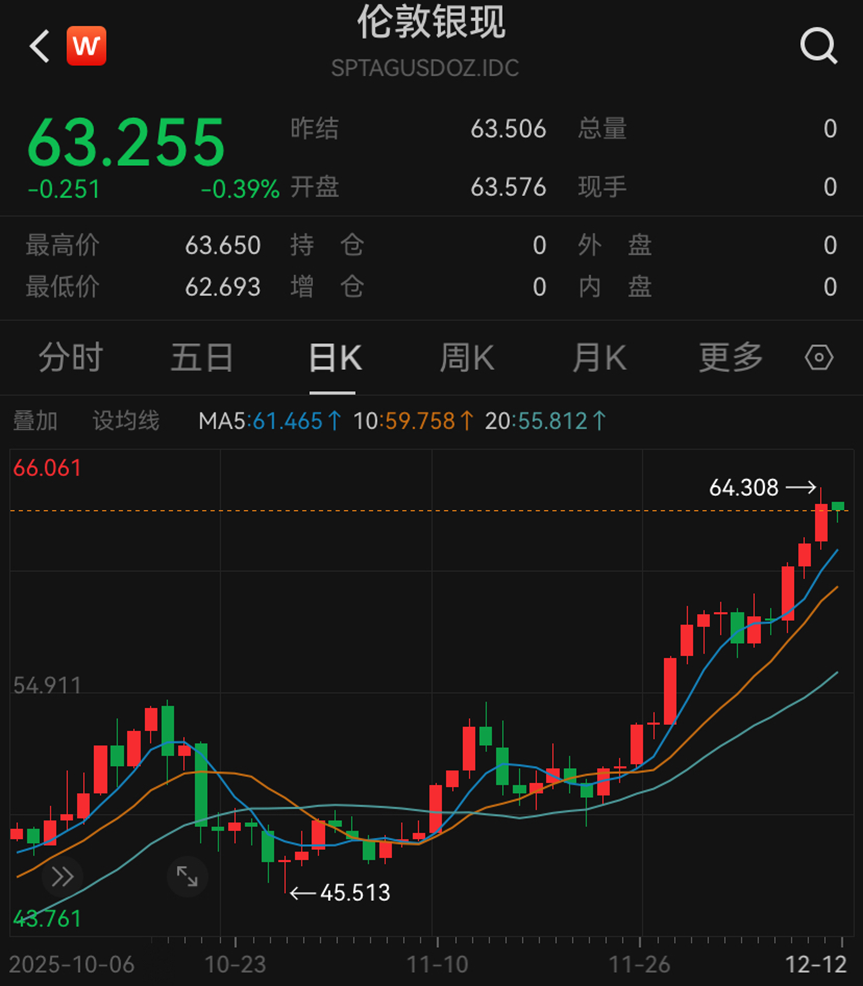Open the 更多 more options menu
This screenshot has height=986, width=863.
729,357
